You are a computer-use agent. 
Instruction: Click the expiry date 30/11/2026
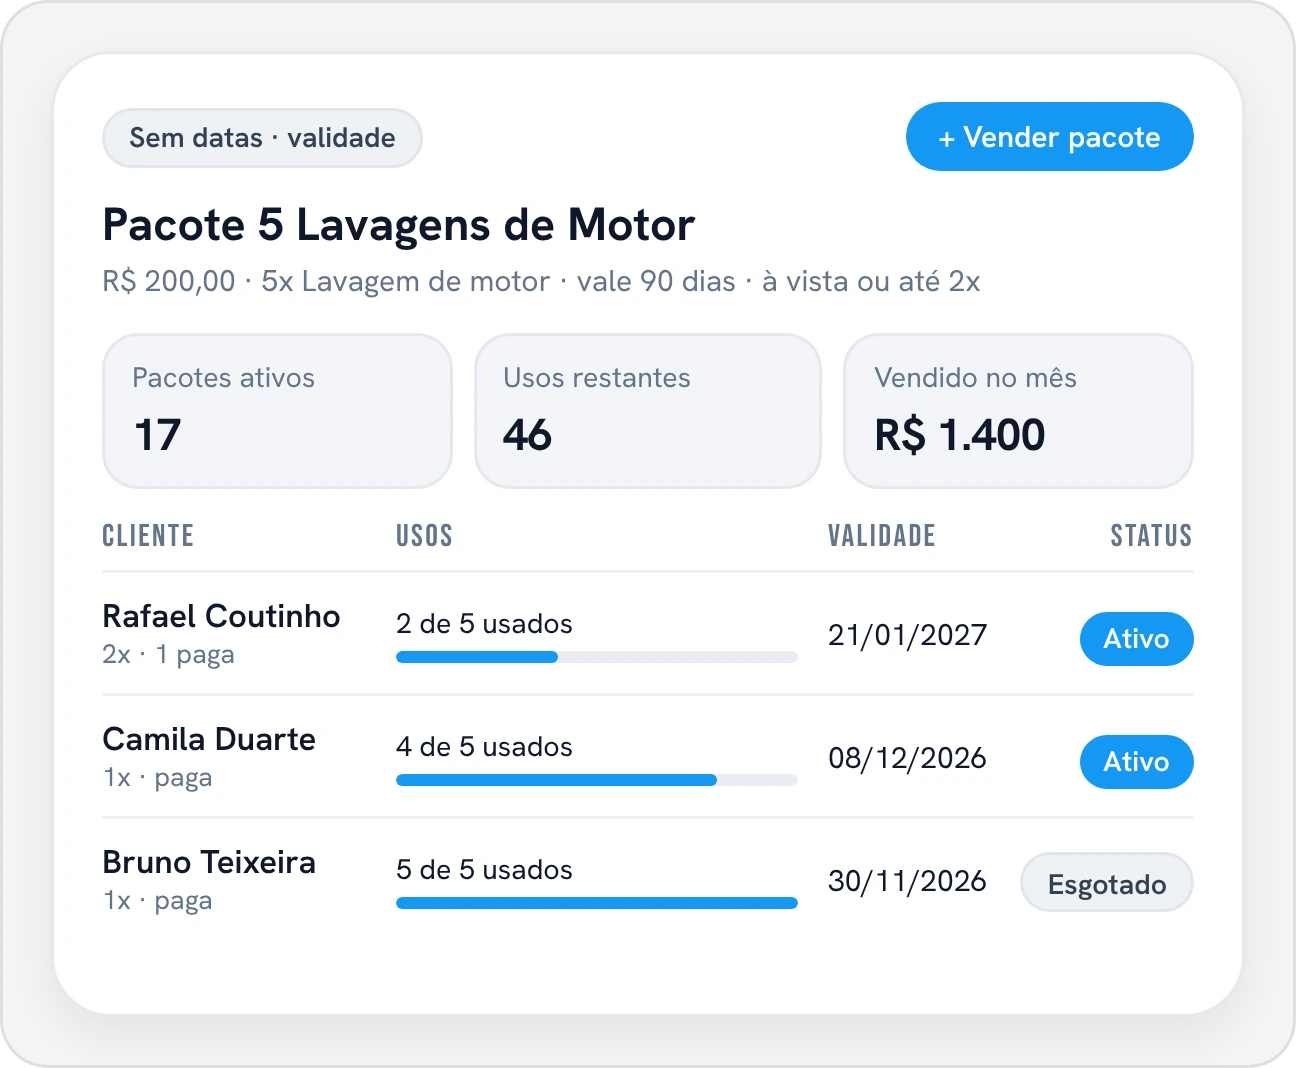click(907, 881)
